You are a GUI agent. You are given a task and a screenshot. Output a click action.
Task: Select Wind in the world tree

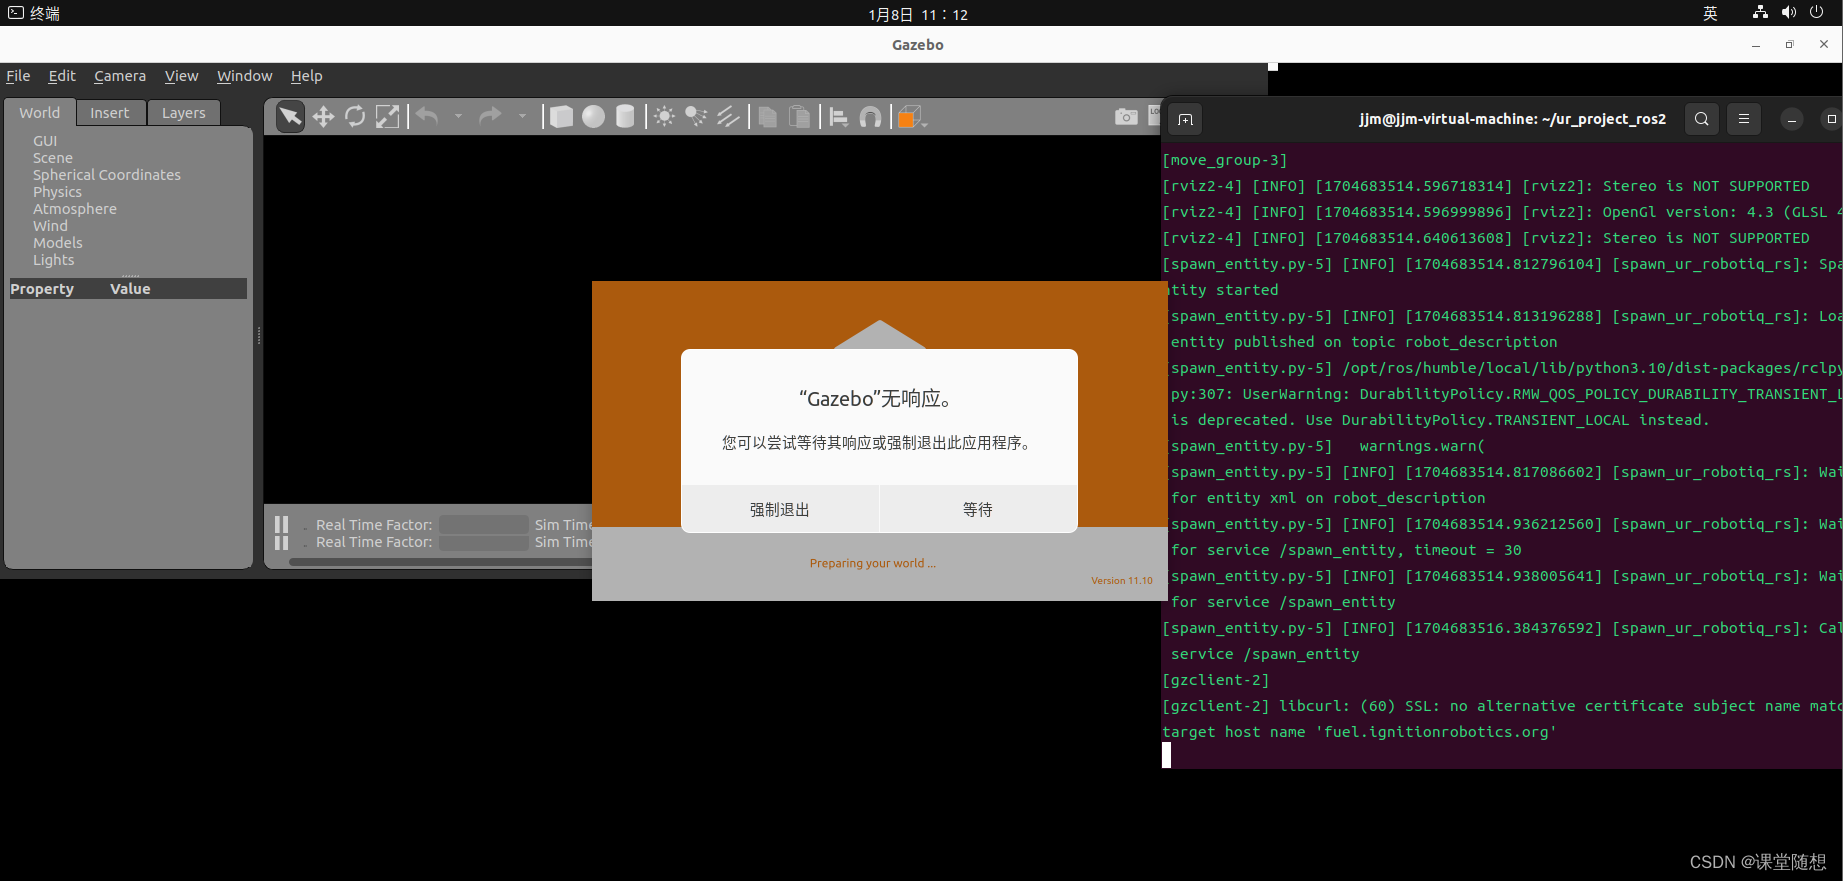click(50, 226)
